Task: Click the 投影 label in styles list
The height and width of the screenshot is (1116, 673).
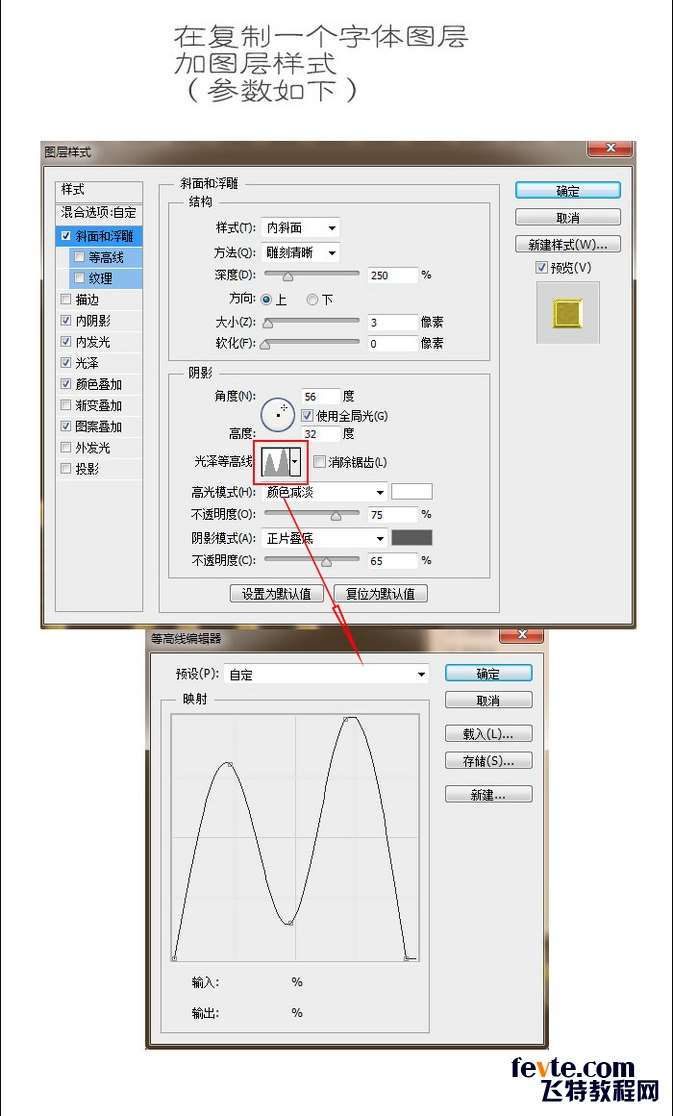Action: [88, 469]
